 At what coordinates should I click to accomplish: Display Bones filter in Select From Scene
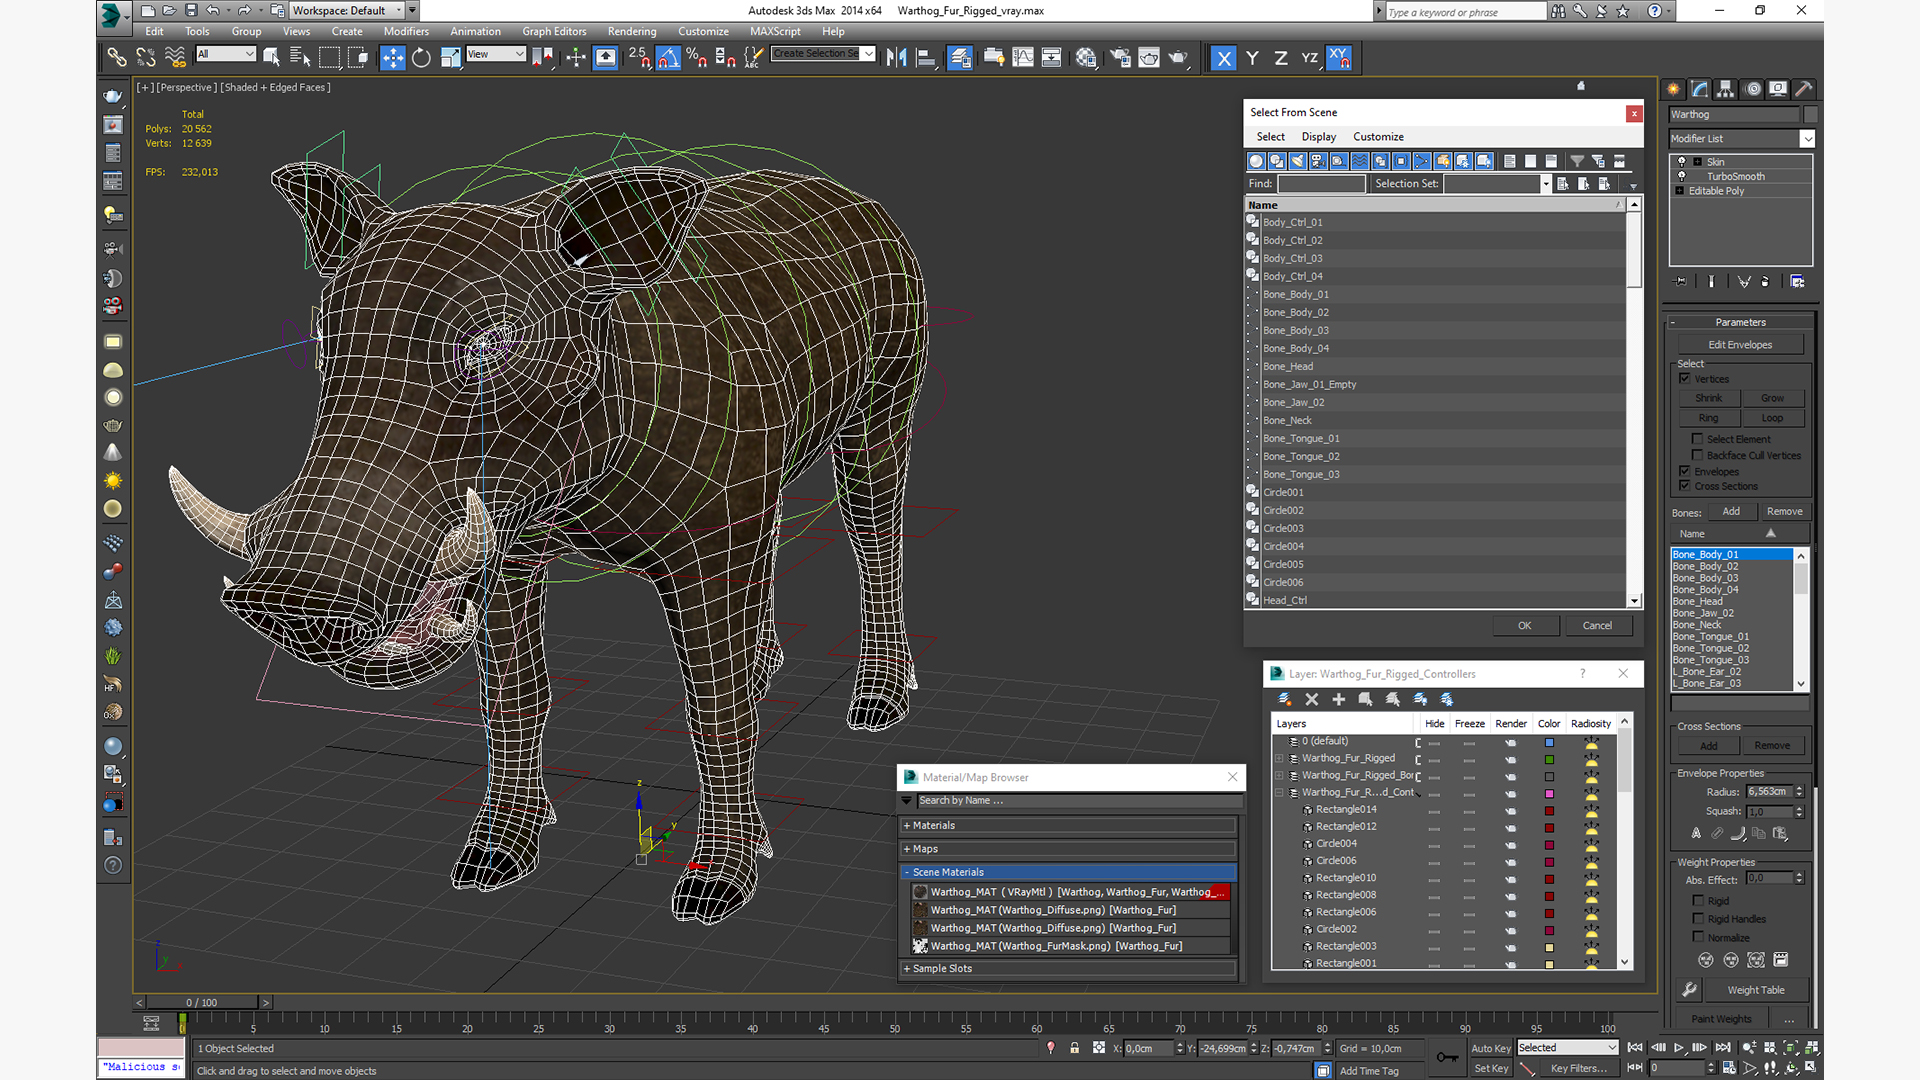[x=1422, y=161]
